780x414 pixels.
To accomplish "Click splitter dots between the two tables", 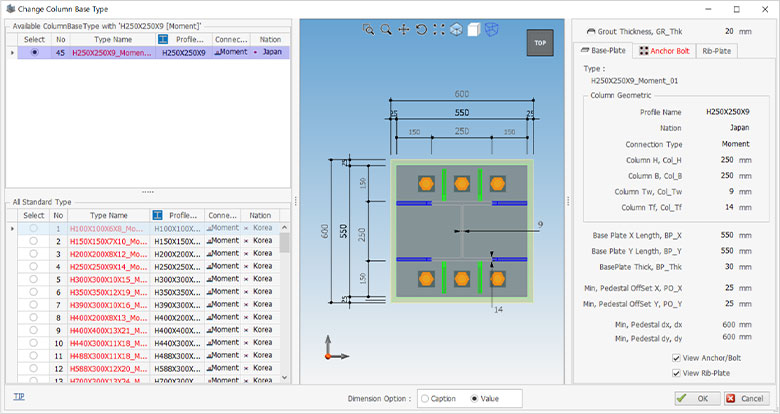I will [x=148, y=192].
